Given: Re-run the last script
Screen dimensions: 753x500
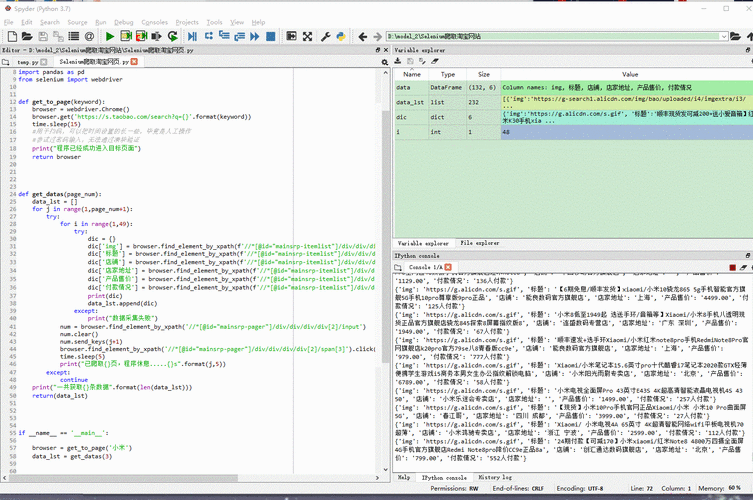Looking at the screenshot, I should tap(172, 36).
